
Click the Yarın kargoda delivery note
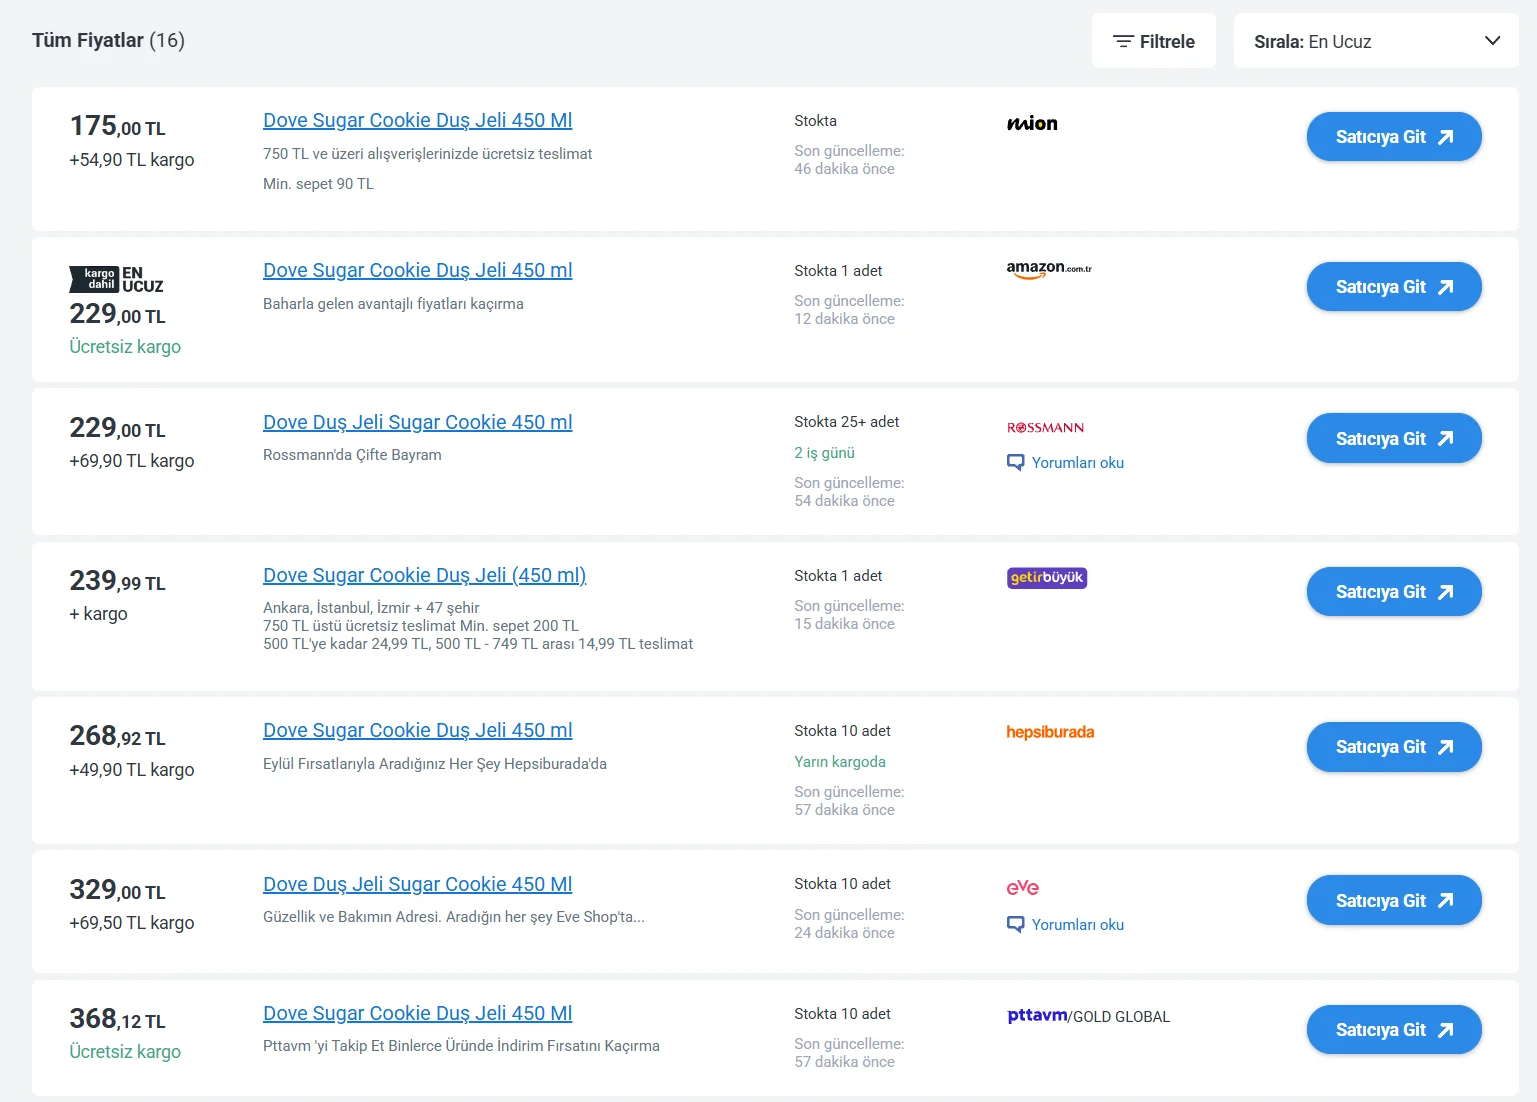coord(840,762)
